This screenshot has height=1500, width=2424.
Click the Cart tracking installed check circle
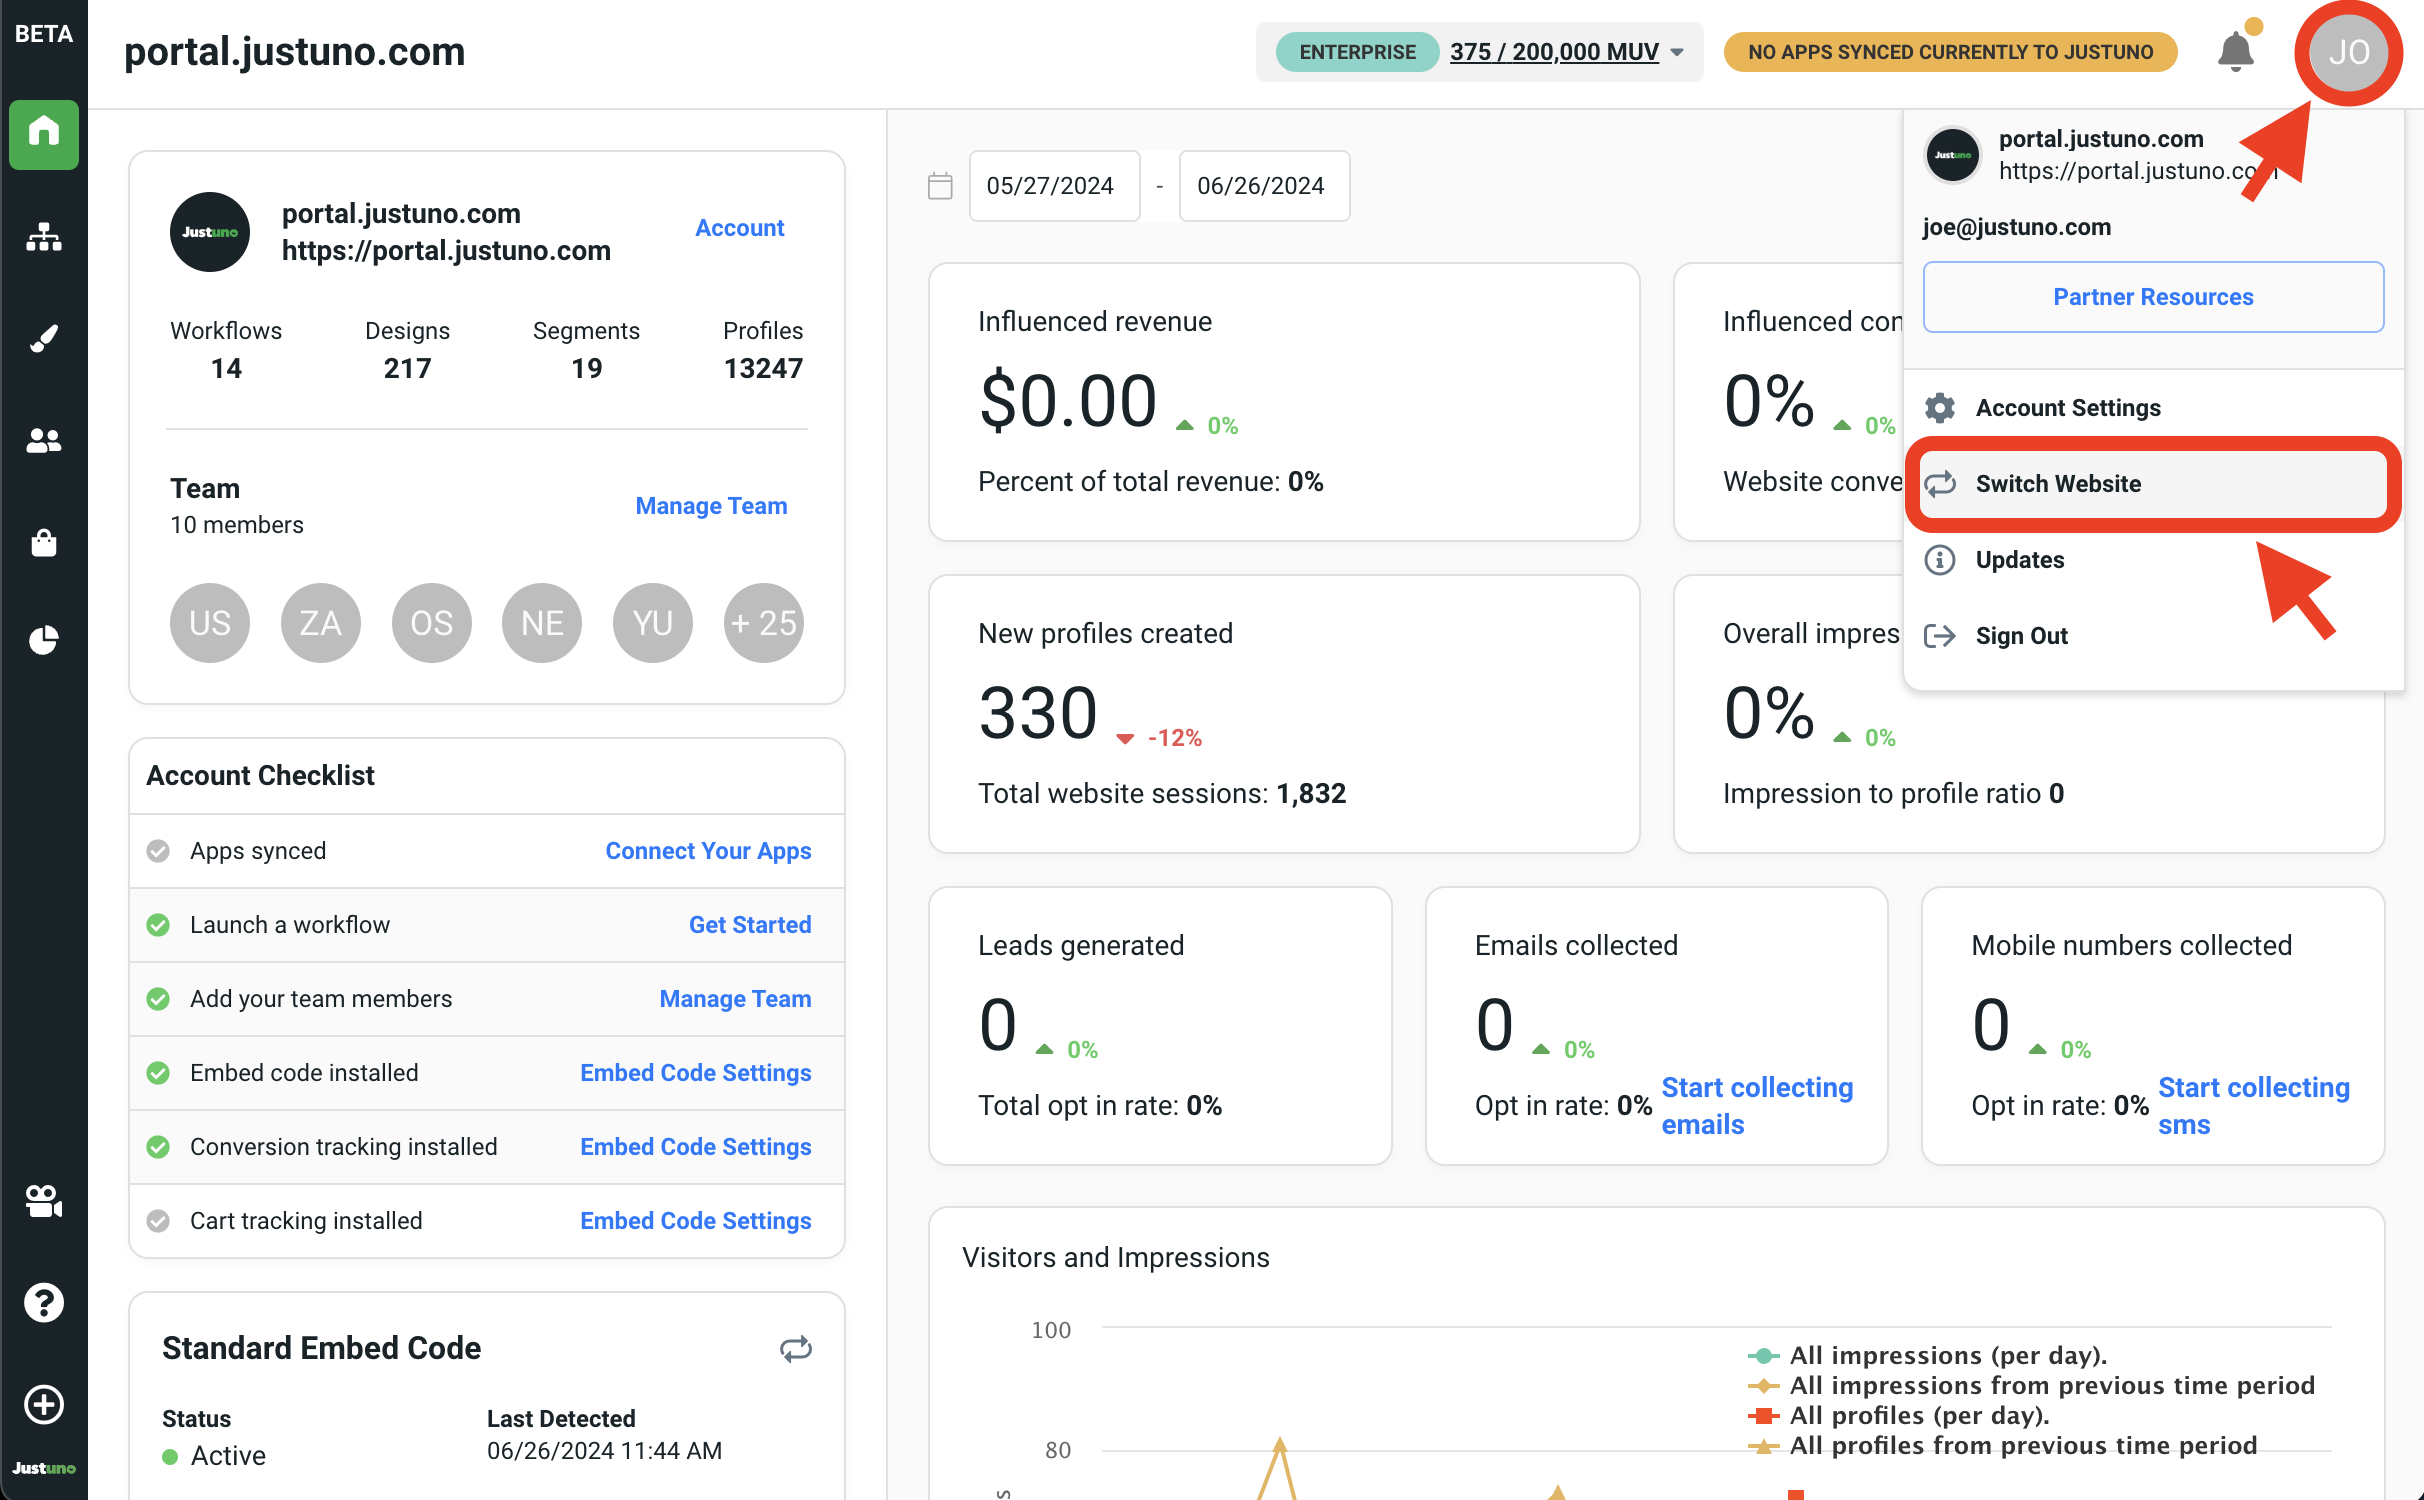[158, 1221]
